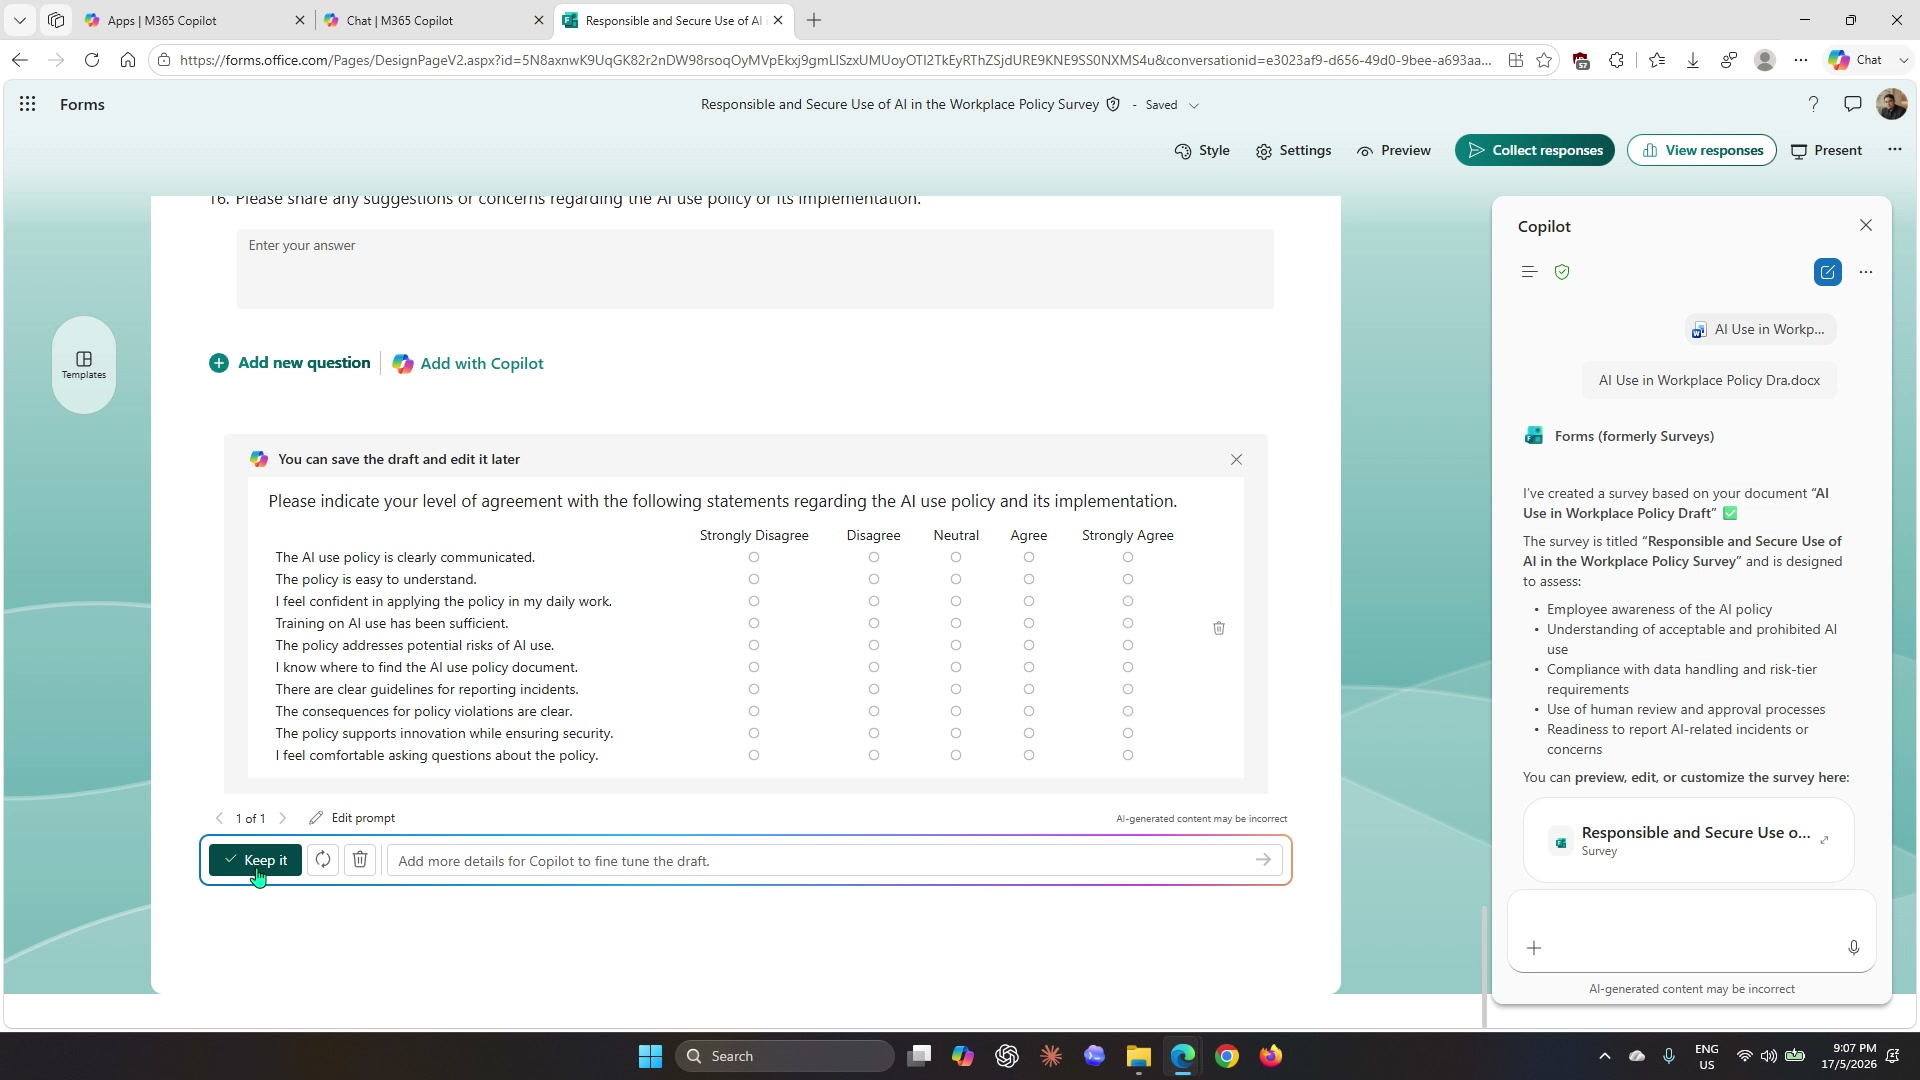Click Edit prompt
The image size is (1920, 1080).
(x=352, y=818)
